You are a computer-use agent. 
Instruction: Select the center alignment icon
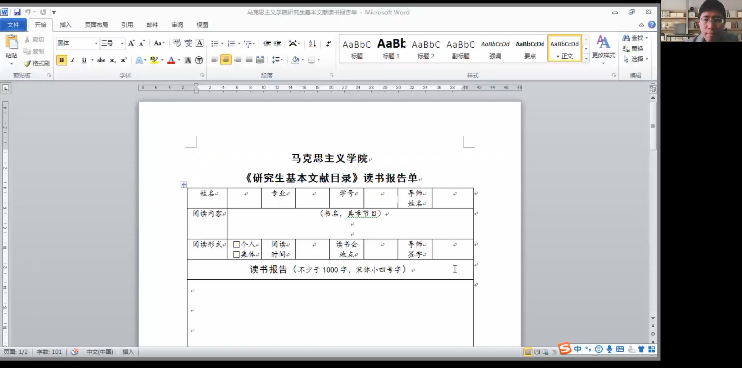pyautogui.click(x=226, y=60)
